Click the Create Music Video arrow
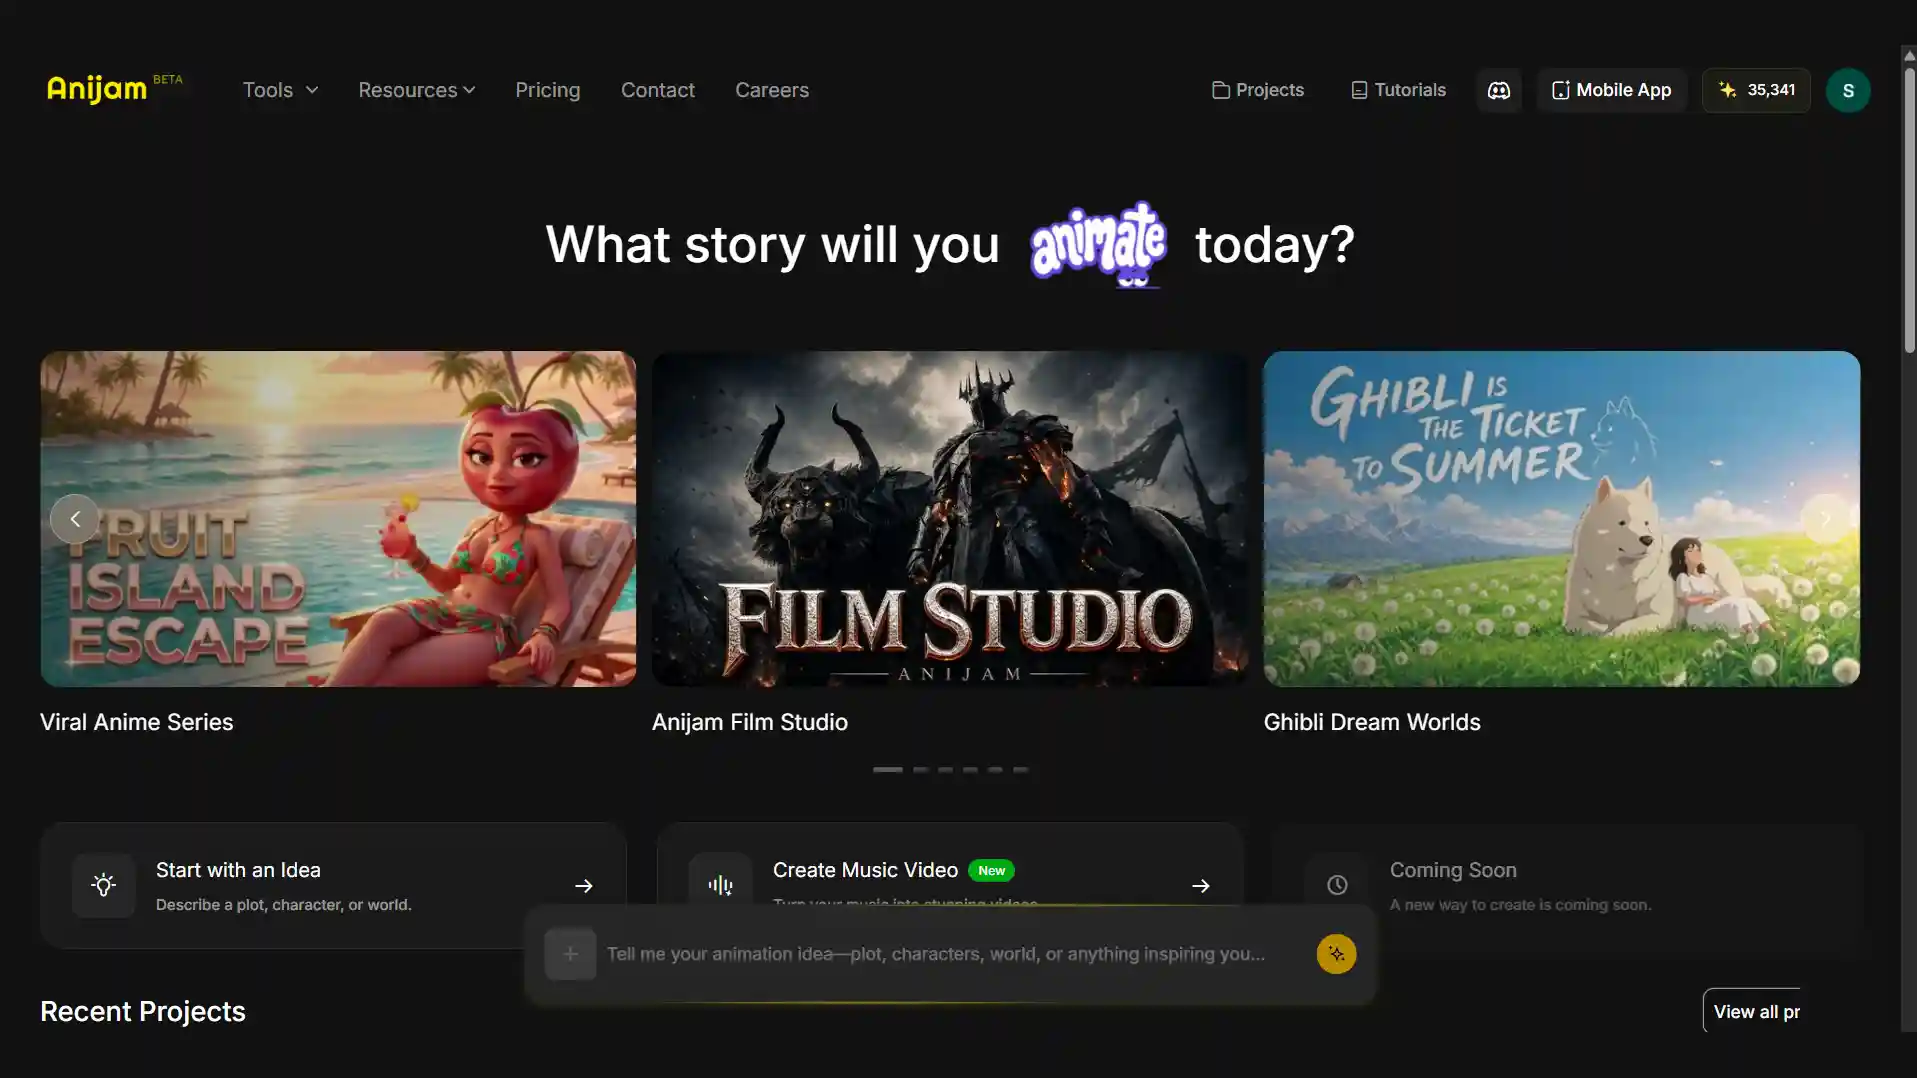This screenshot has height=1078, width=1917. click(x=1201, y=886)
